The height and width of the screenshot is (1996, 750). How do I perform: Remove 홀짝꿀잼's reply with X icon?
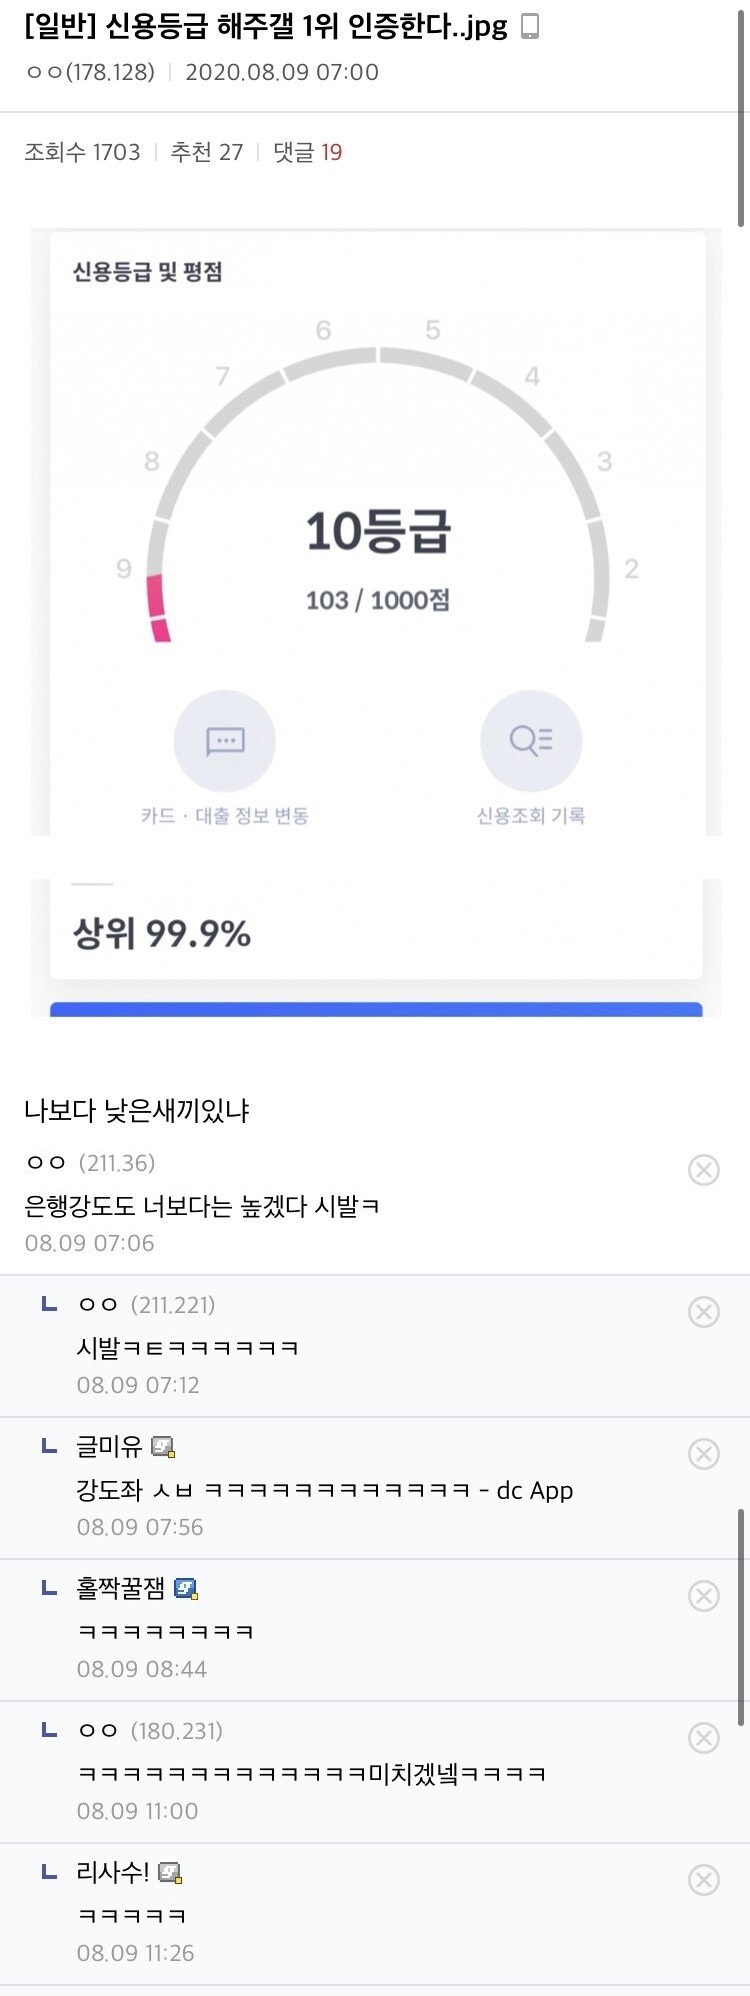[x=704, y=1595]
